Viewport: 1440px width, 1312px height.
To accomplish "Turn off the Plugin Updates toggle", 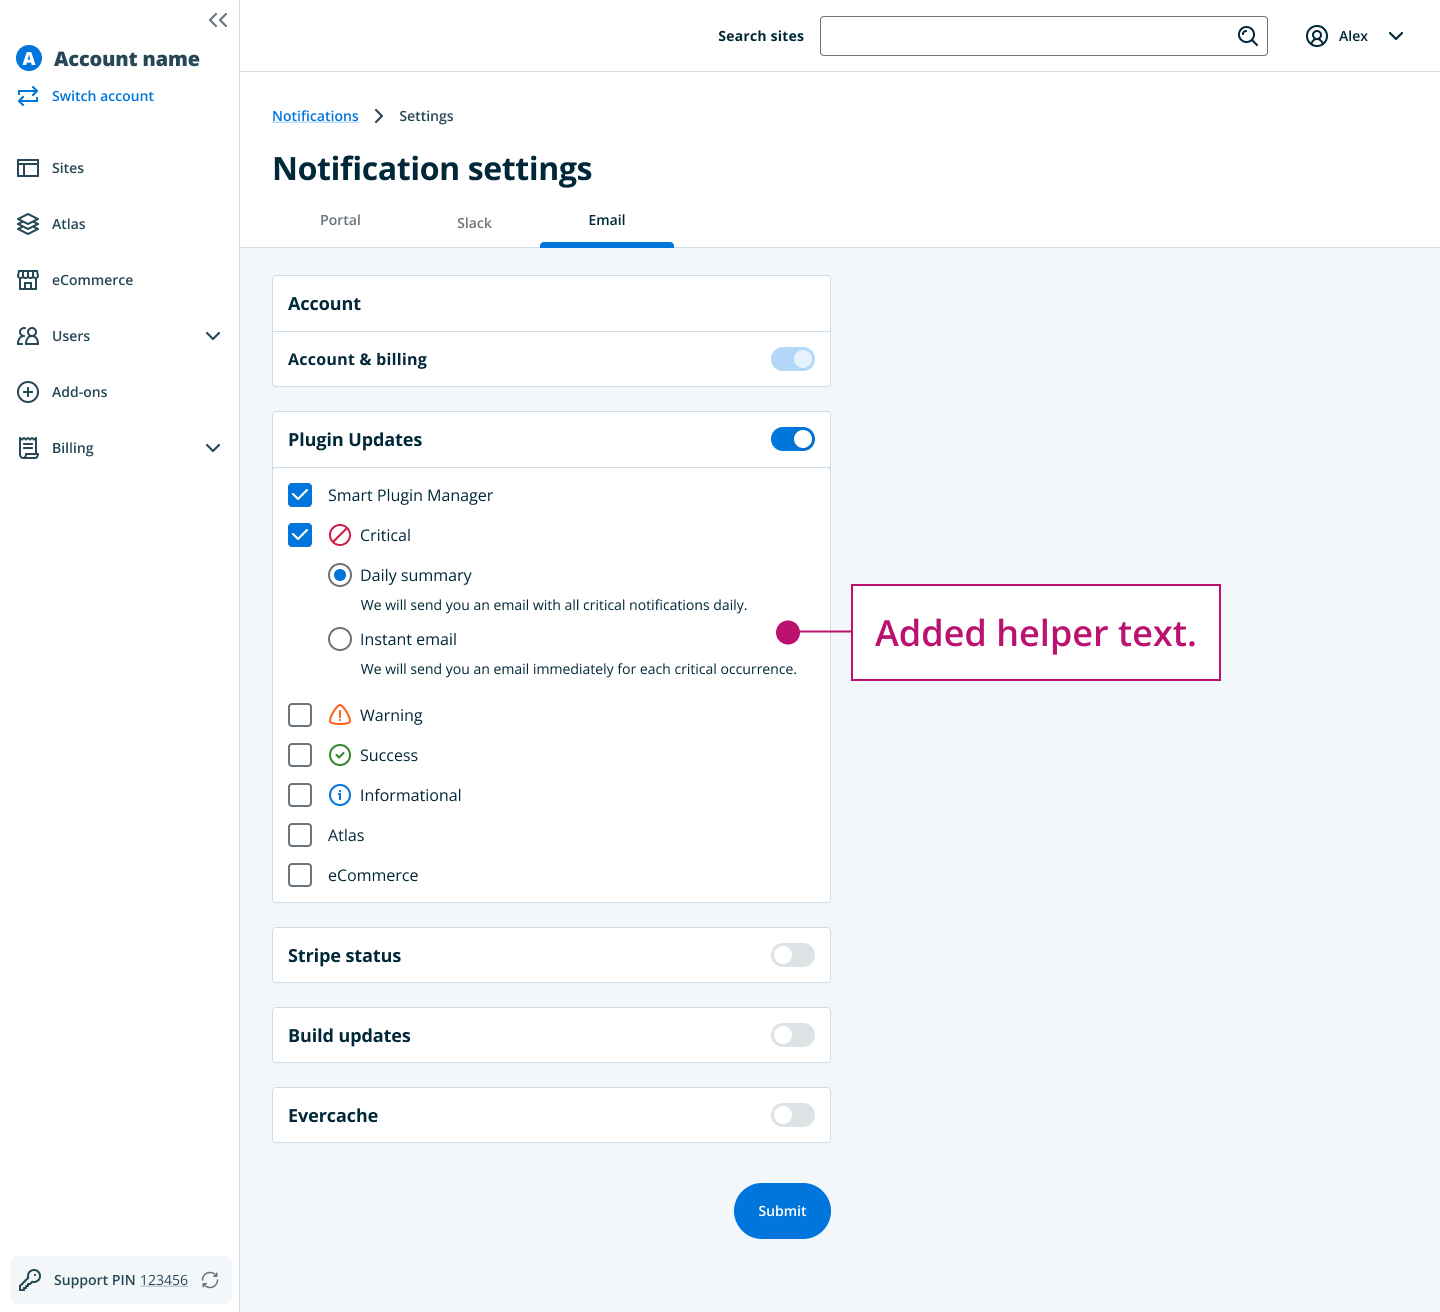I will pos(793,439).
